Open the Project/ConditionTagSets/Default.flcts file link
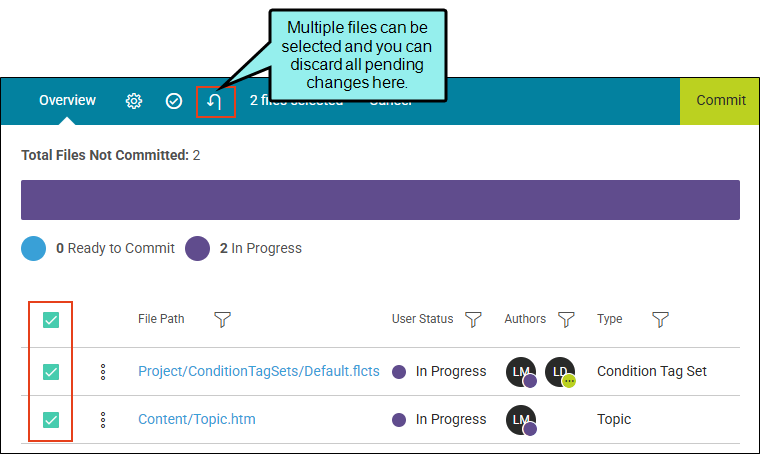 tap(258, 371)
